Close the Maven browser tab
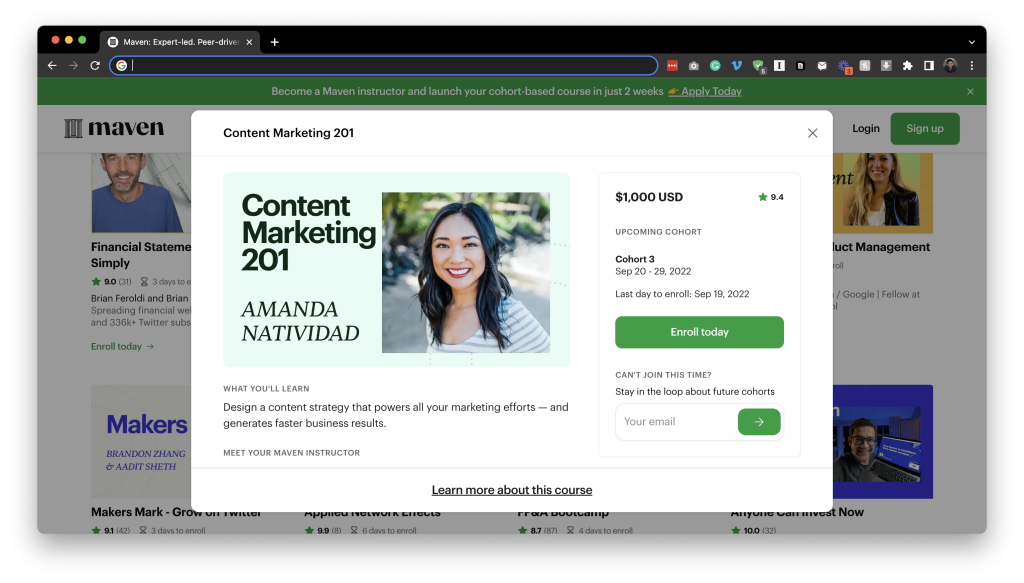This screenshot has width=1024, height=583. coord(249,42)
